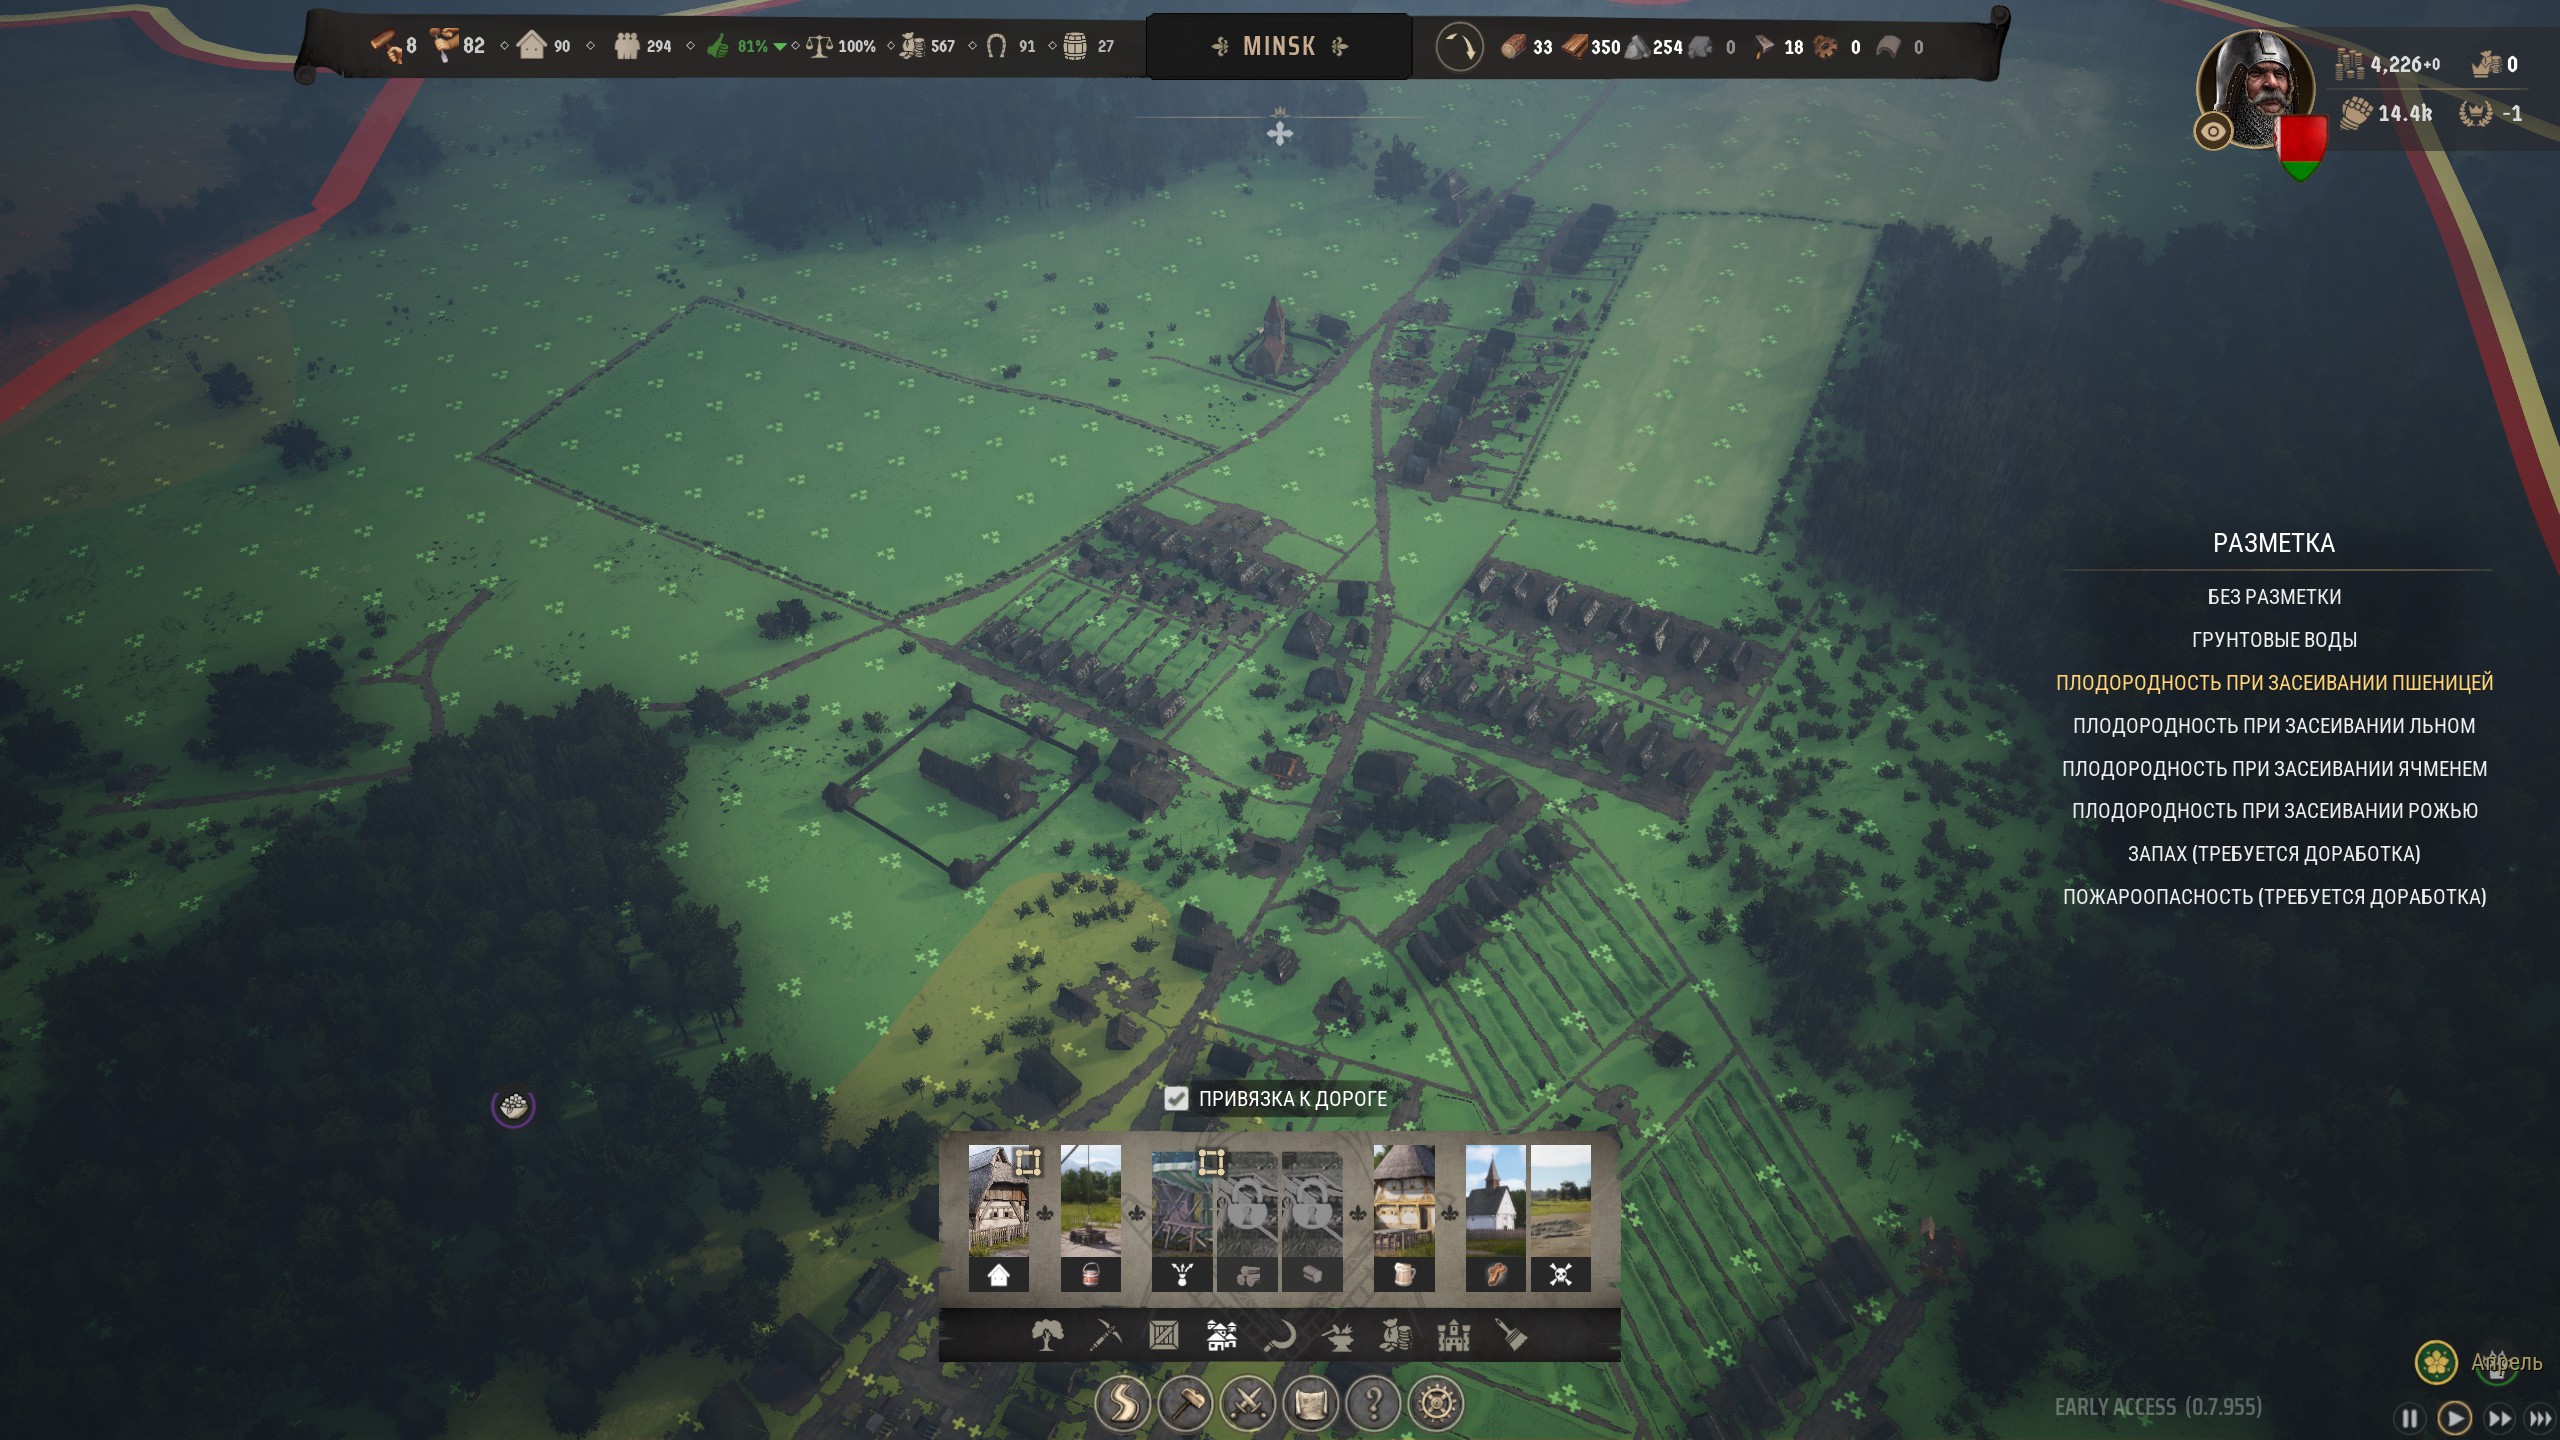Screen dimensions: 2560x1440
Task: Select 'Плодородность при засеивании рожью' overlay
Action: pyautogui.click(x=2274, y=811)
